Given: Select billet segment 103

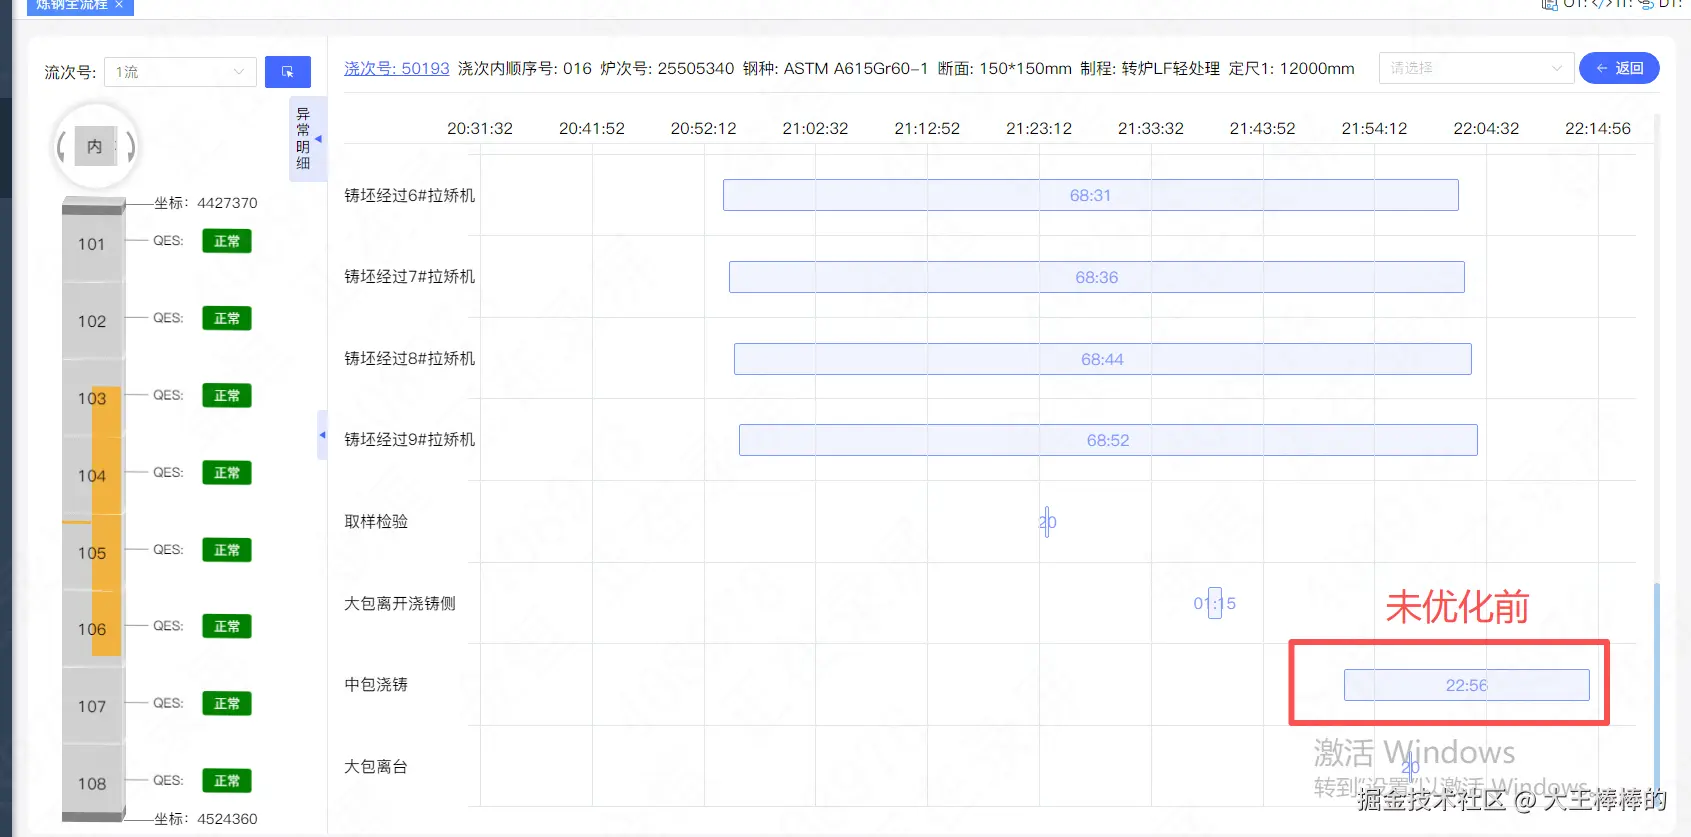Looking at the screenshot, I should pos(92,398).
